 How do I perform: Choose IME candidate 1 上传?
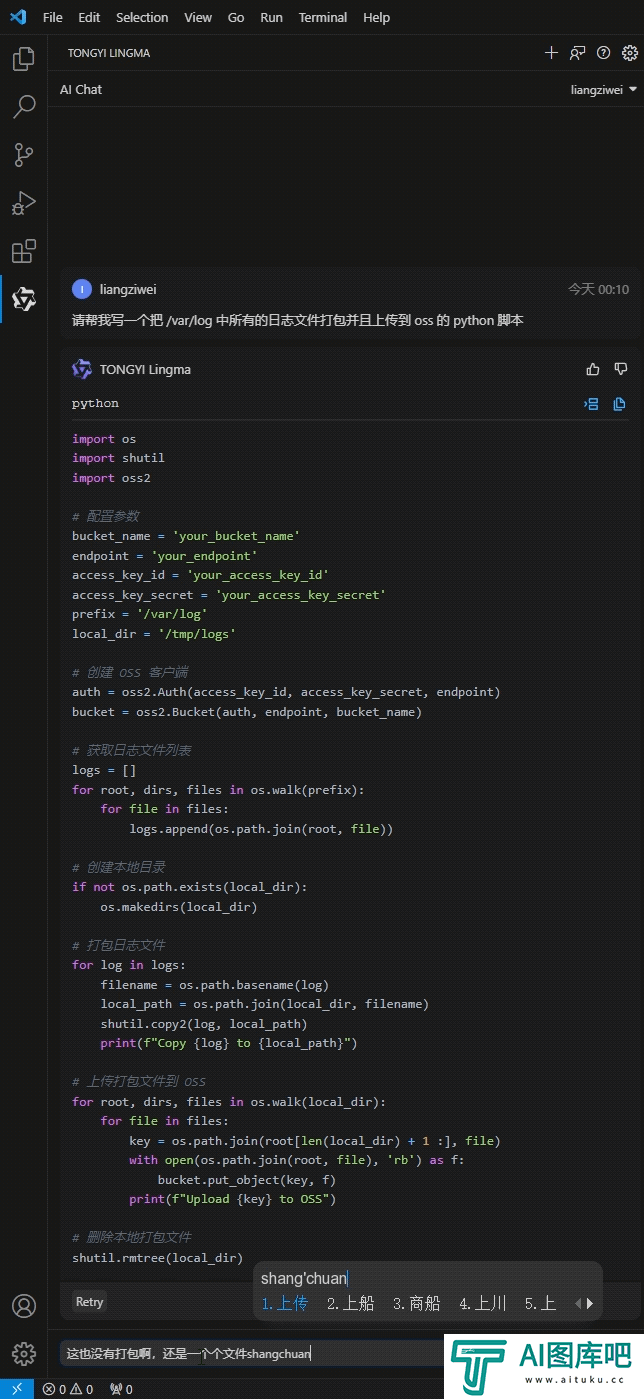(x=285, y=1303)
